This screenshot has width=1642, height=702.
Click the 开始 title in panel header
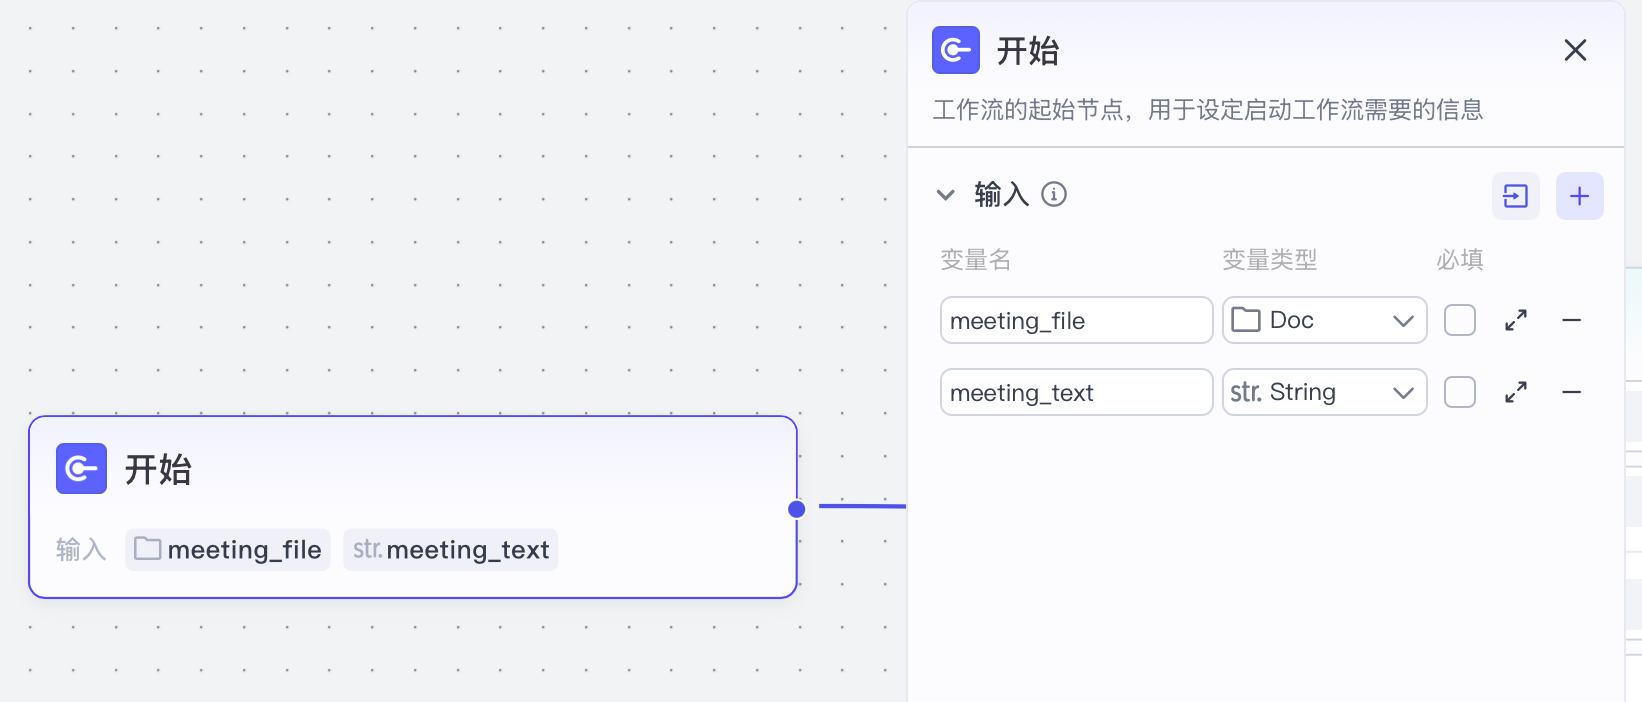[1028, 51]
